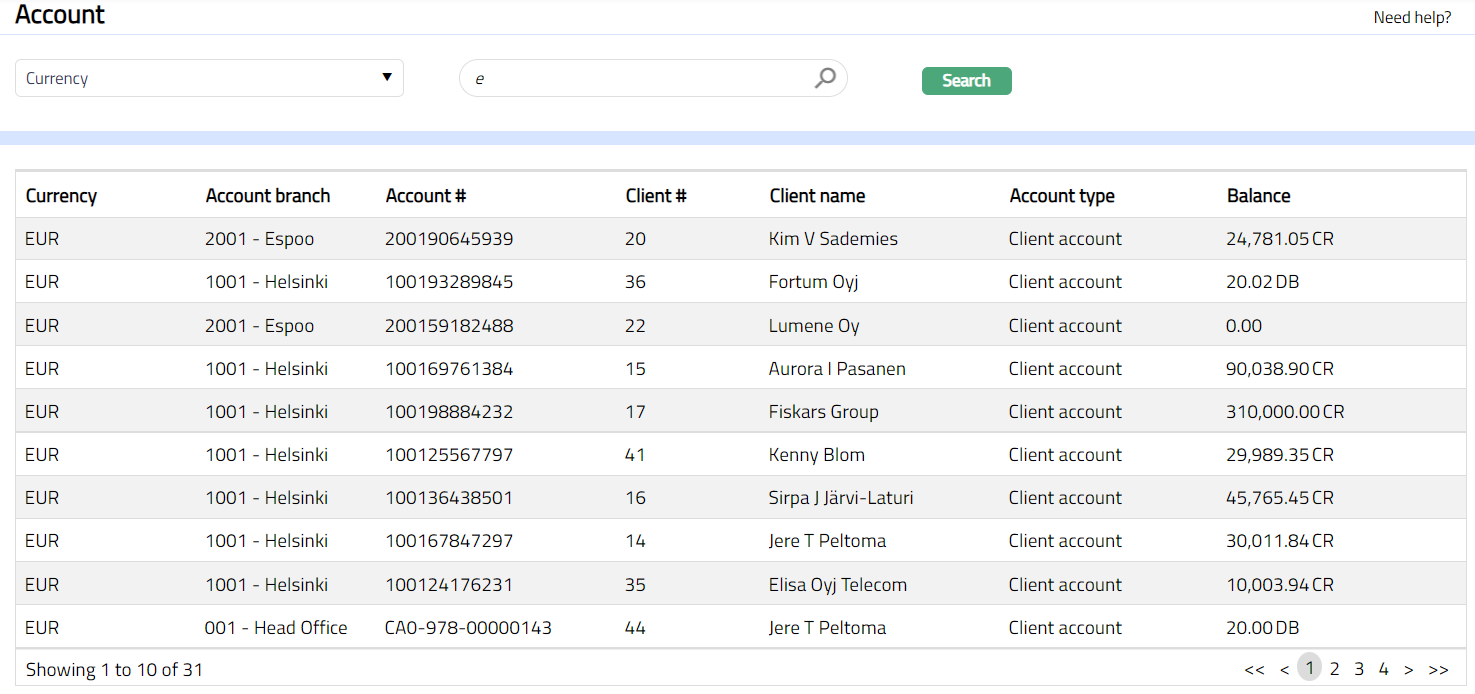Select page 3 in pagination
The height and width of the screenshot is (694, 1475).
coord(1359,669)
